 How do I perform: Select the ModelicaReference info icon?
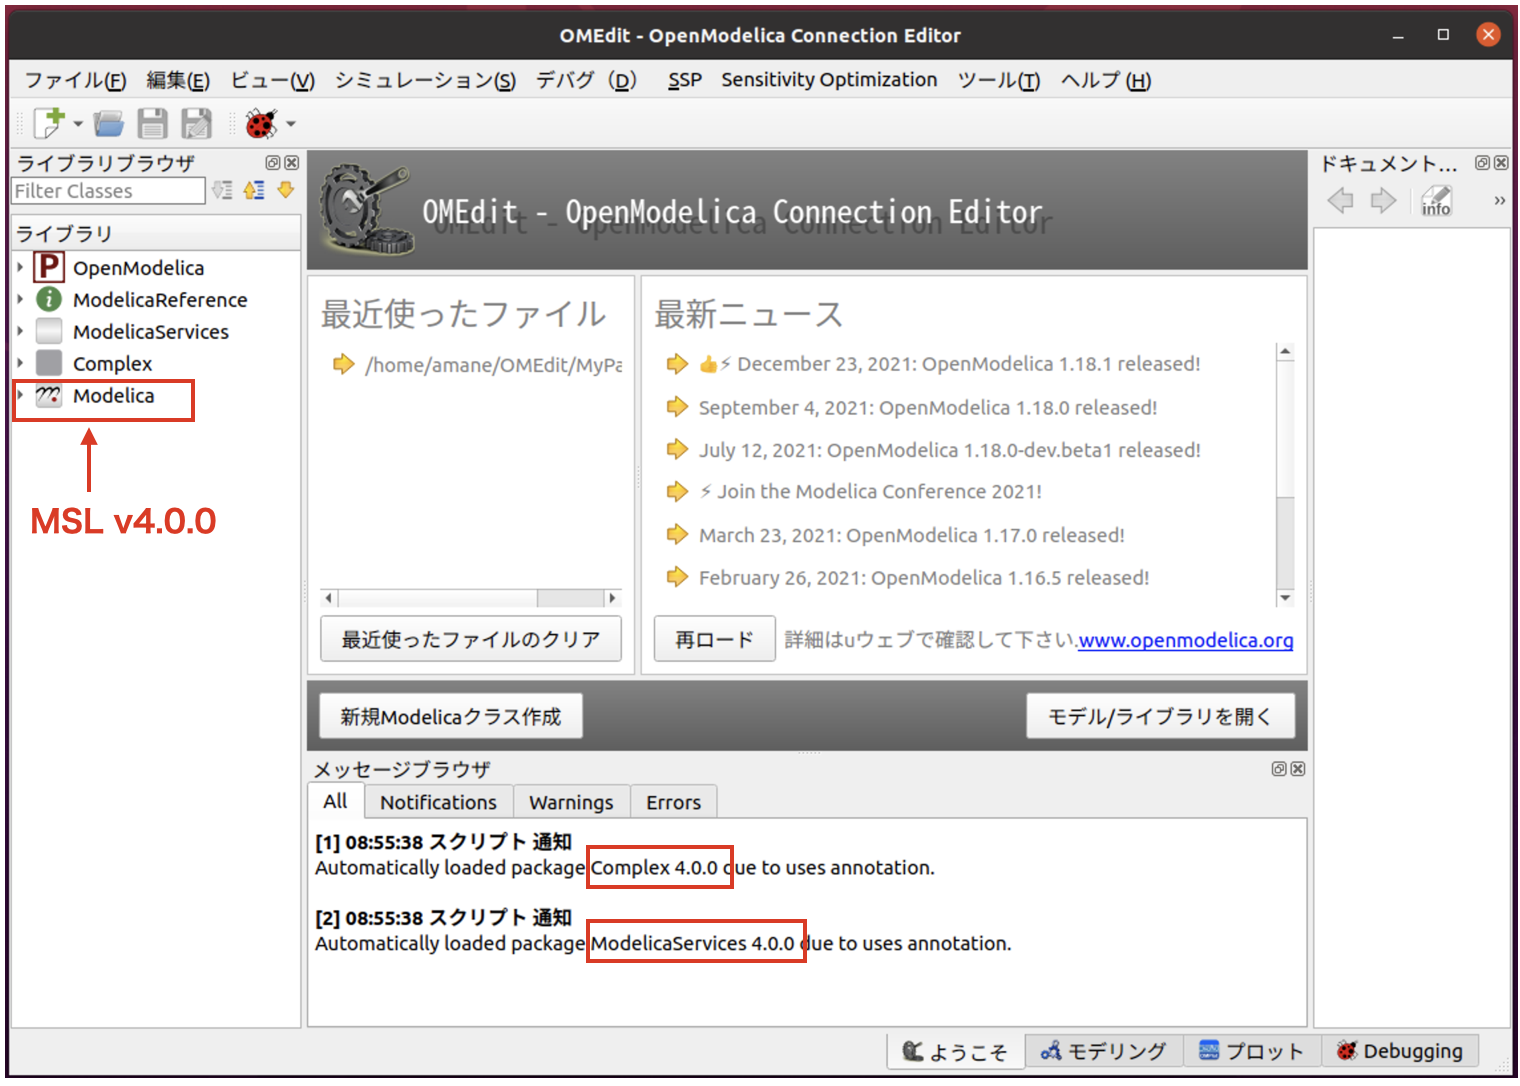point(49,299)
